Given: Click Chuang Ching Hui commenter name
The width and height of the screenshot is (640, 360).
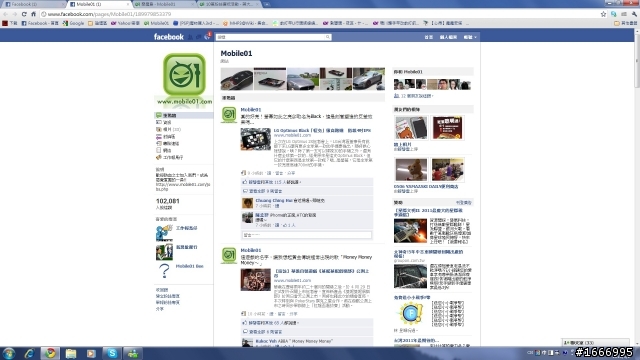Looking at the screenshot, I should coord(274,200).
